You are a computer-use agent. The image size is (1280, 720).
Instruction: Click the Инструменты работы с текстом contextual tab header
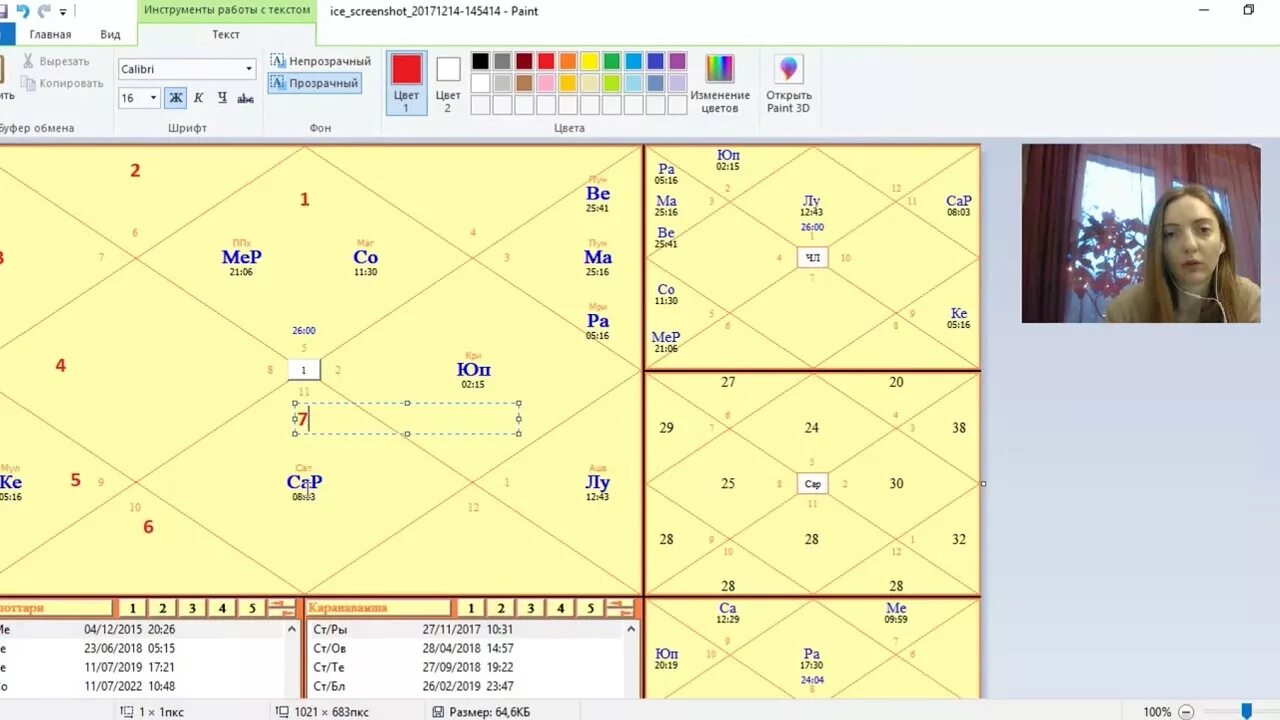[226, 10]
